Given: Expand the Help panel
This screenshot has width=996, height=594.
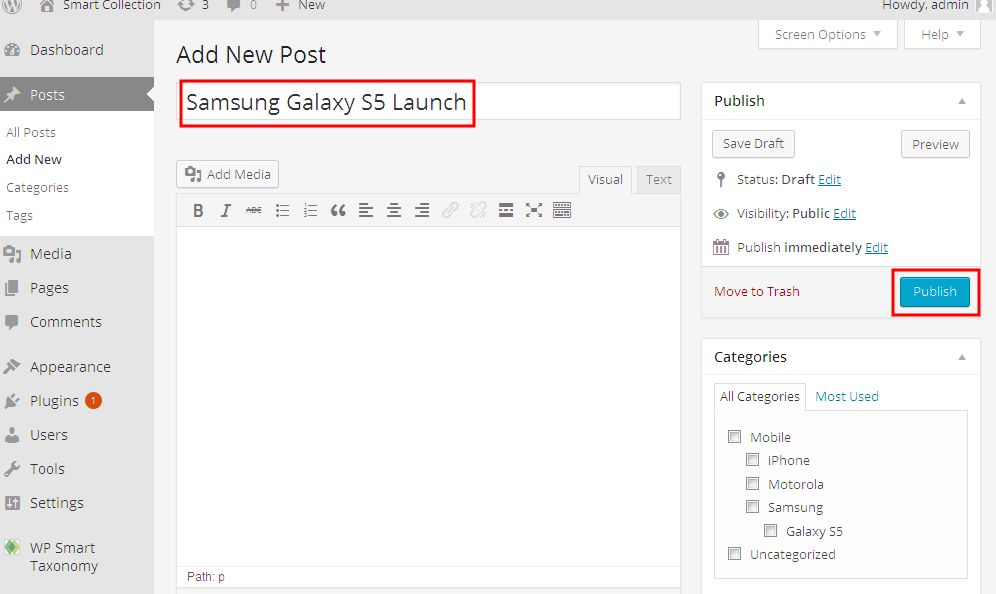Looking at the screenshot, I should pyautogui.click(x=942, y=34).
